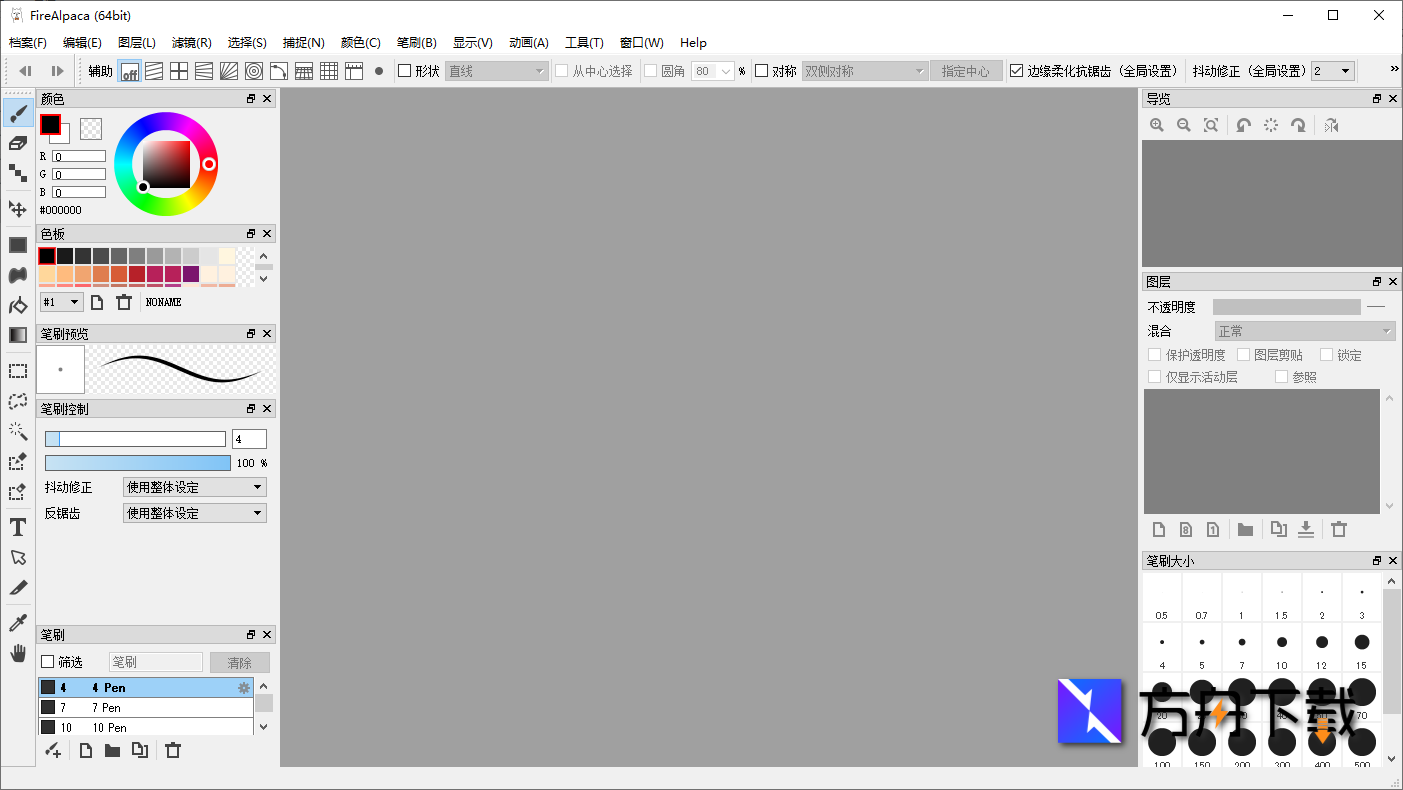The height and width of the screenshot is (790, 1403).
Task: Toggle the 保护透明度 option
Action: 1155,354
